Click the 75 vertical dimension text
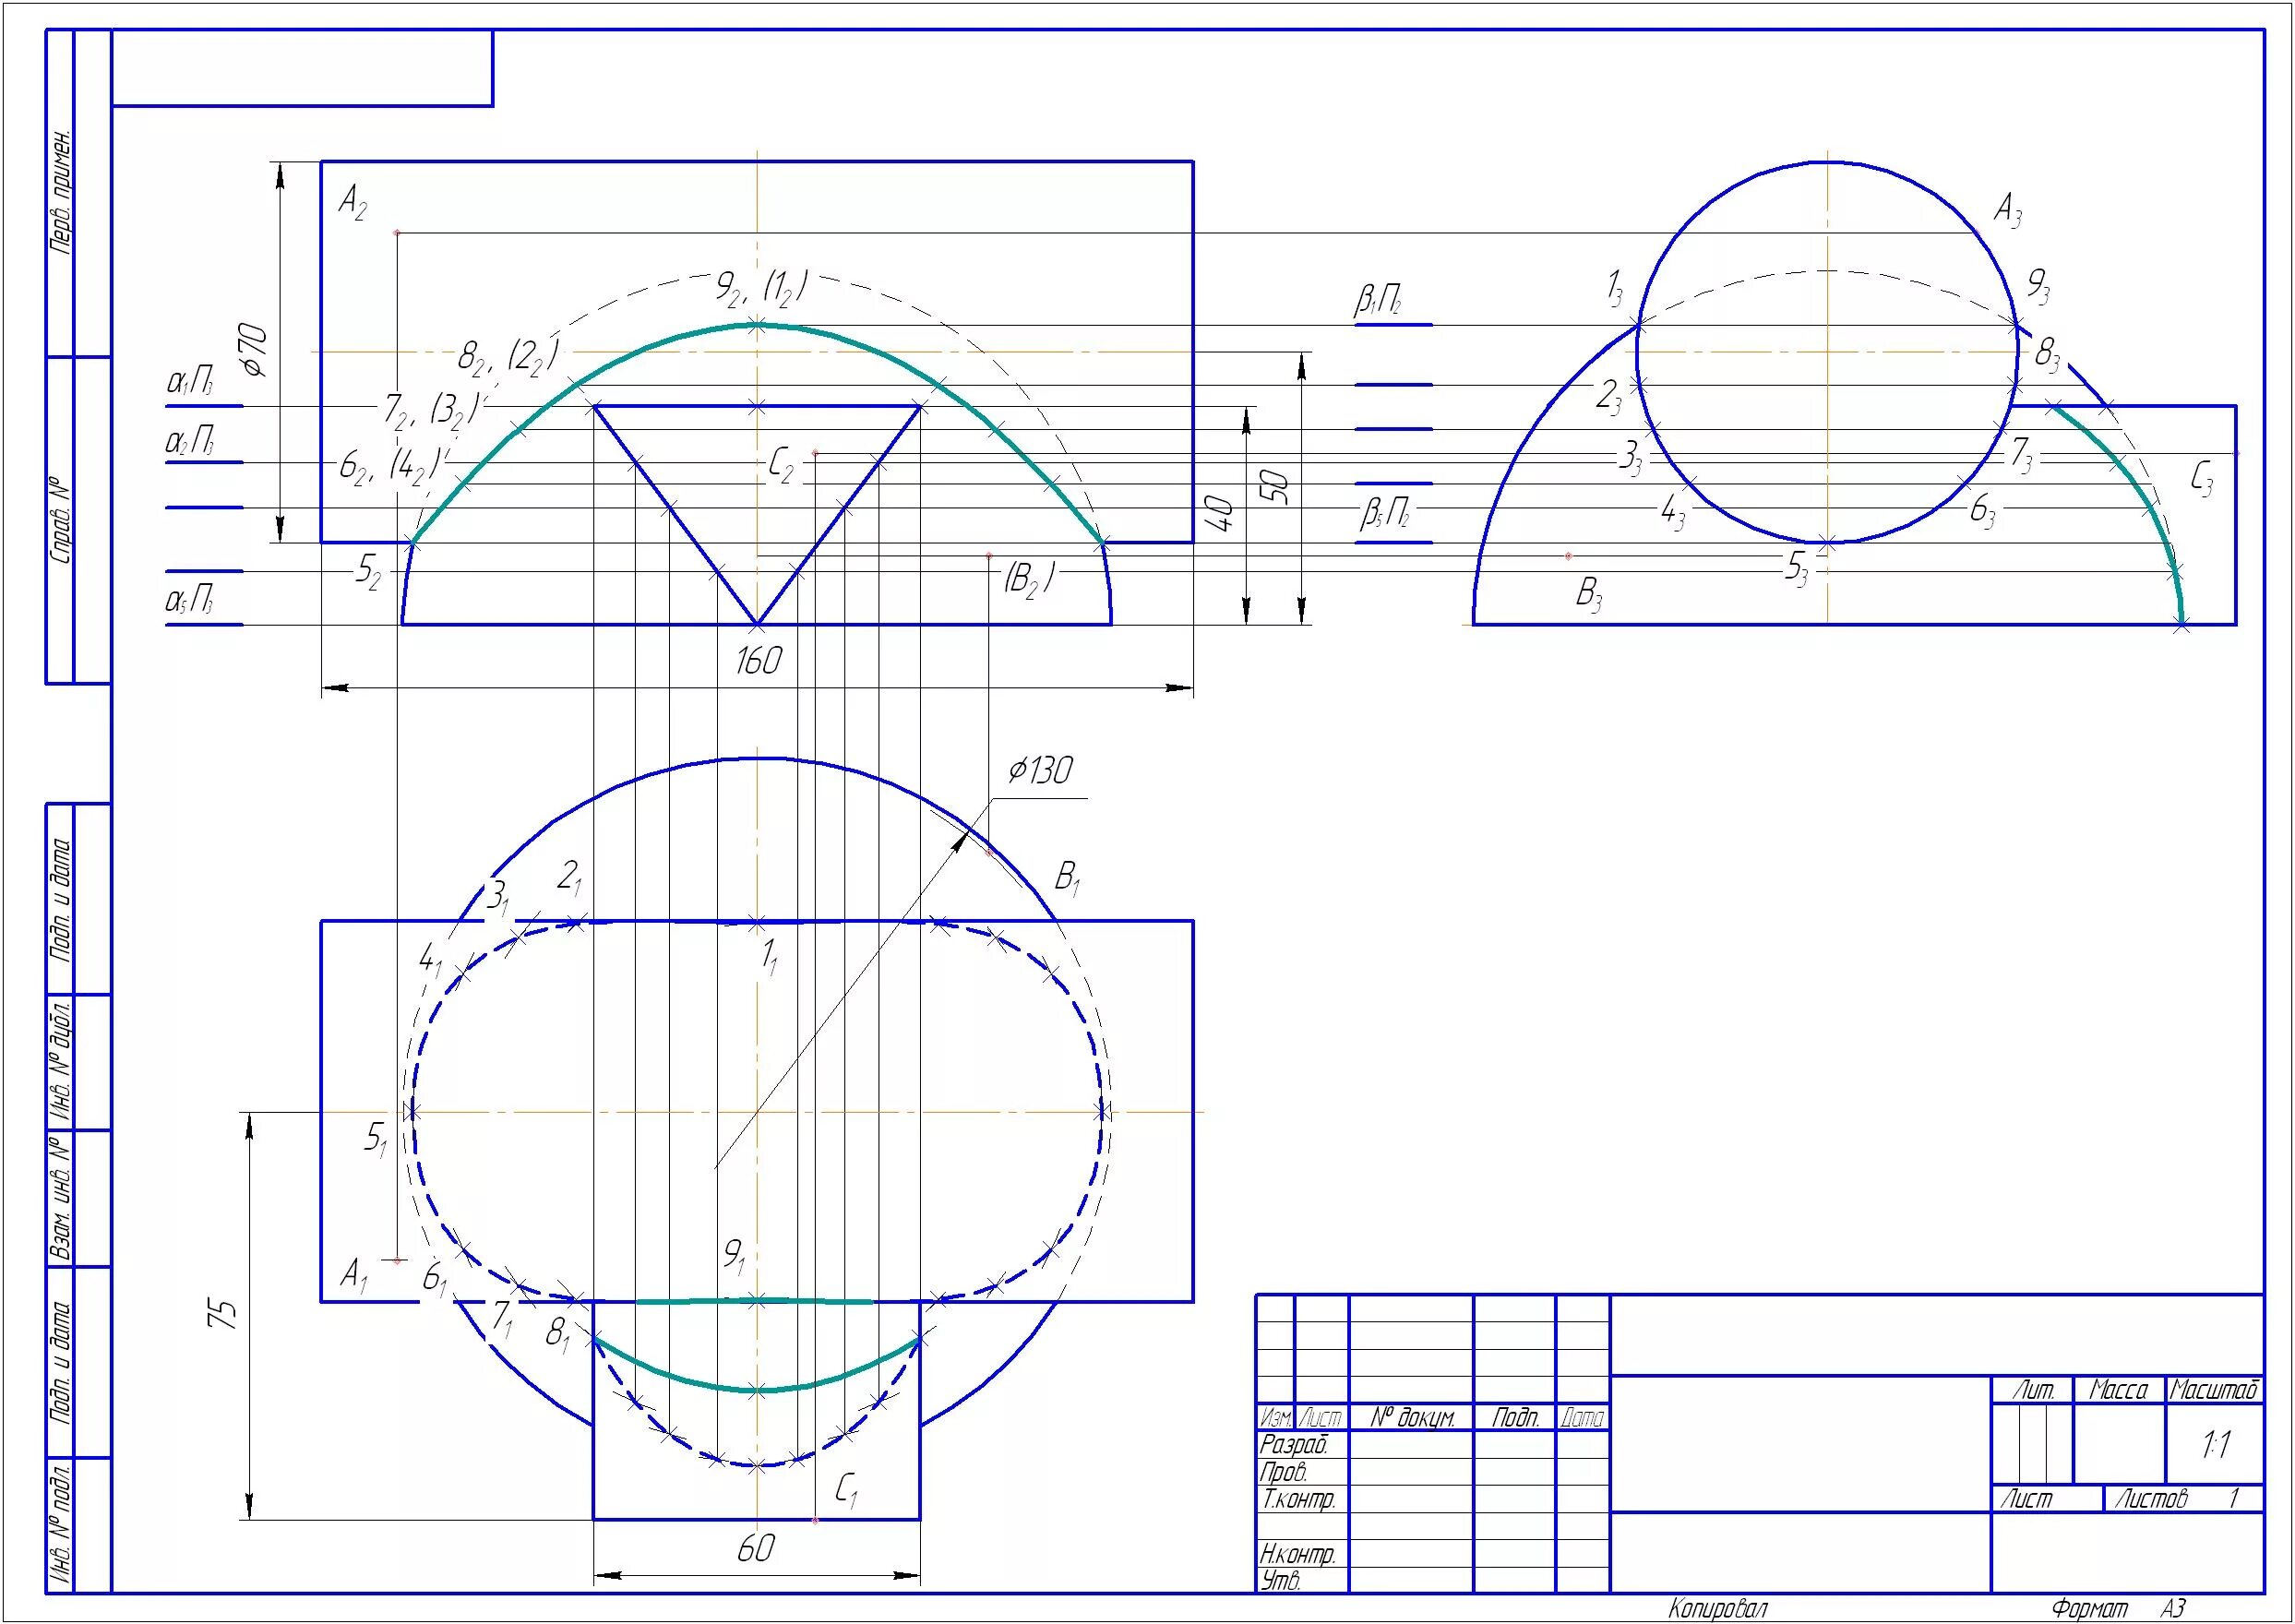This screenshot has height=1624, width=2295. (224, 1314)
